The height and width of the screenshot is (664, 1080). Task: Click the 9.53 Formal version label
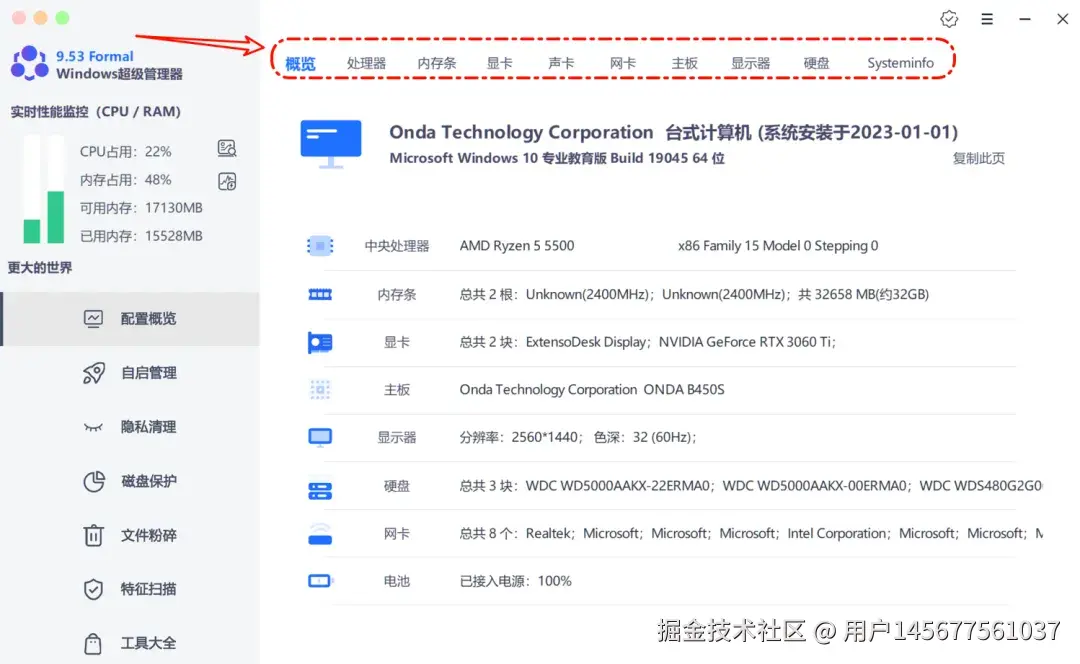(94, 56)
